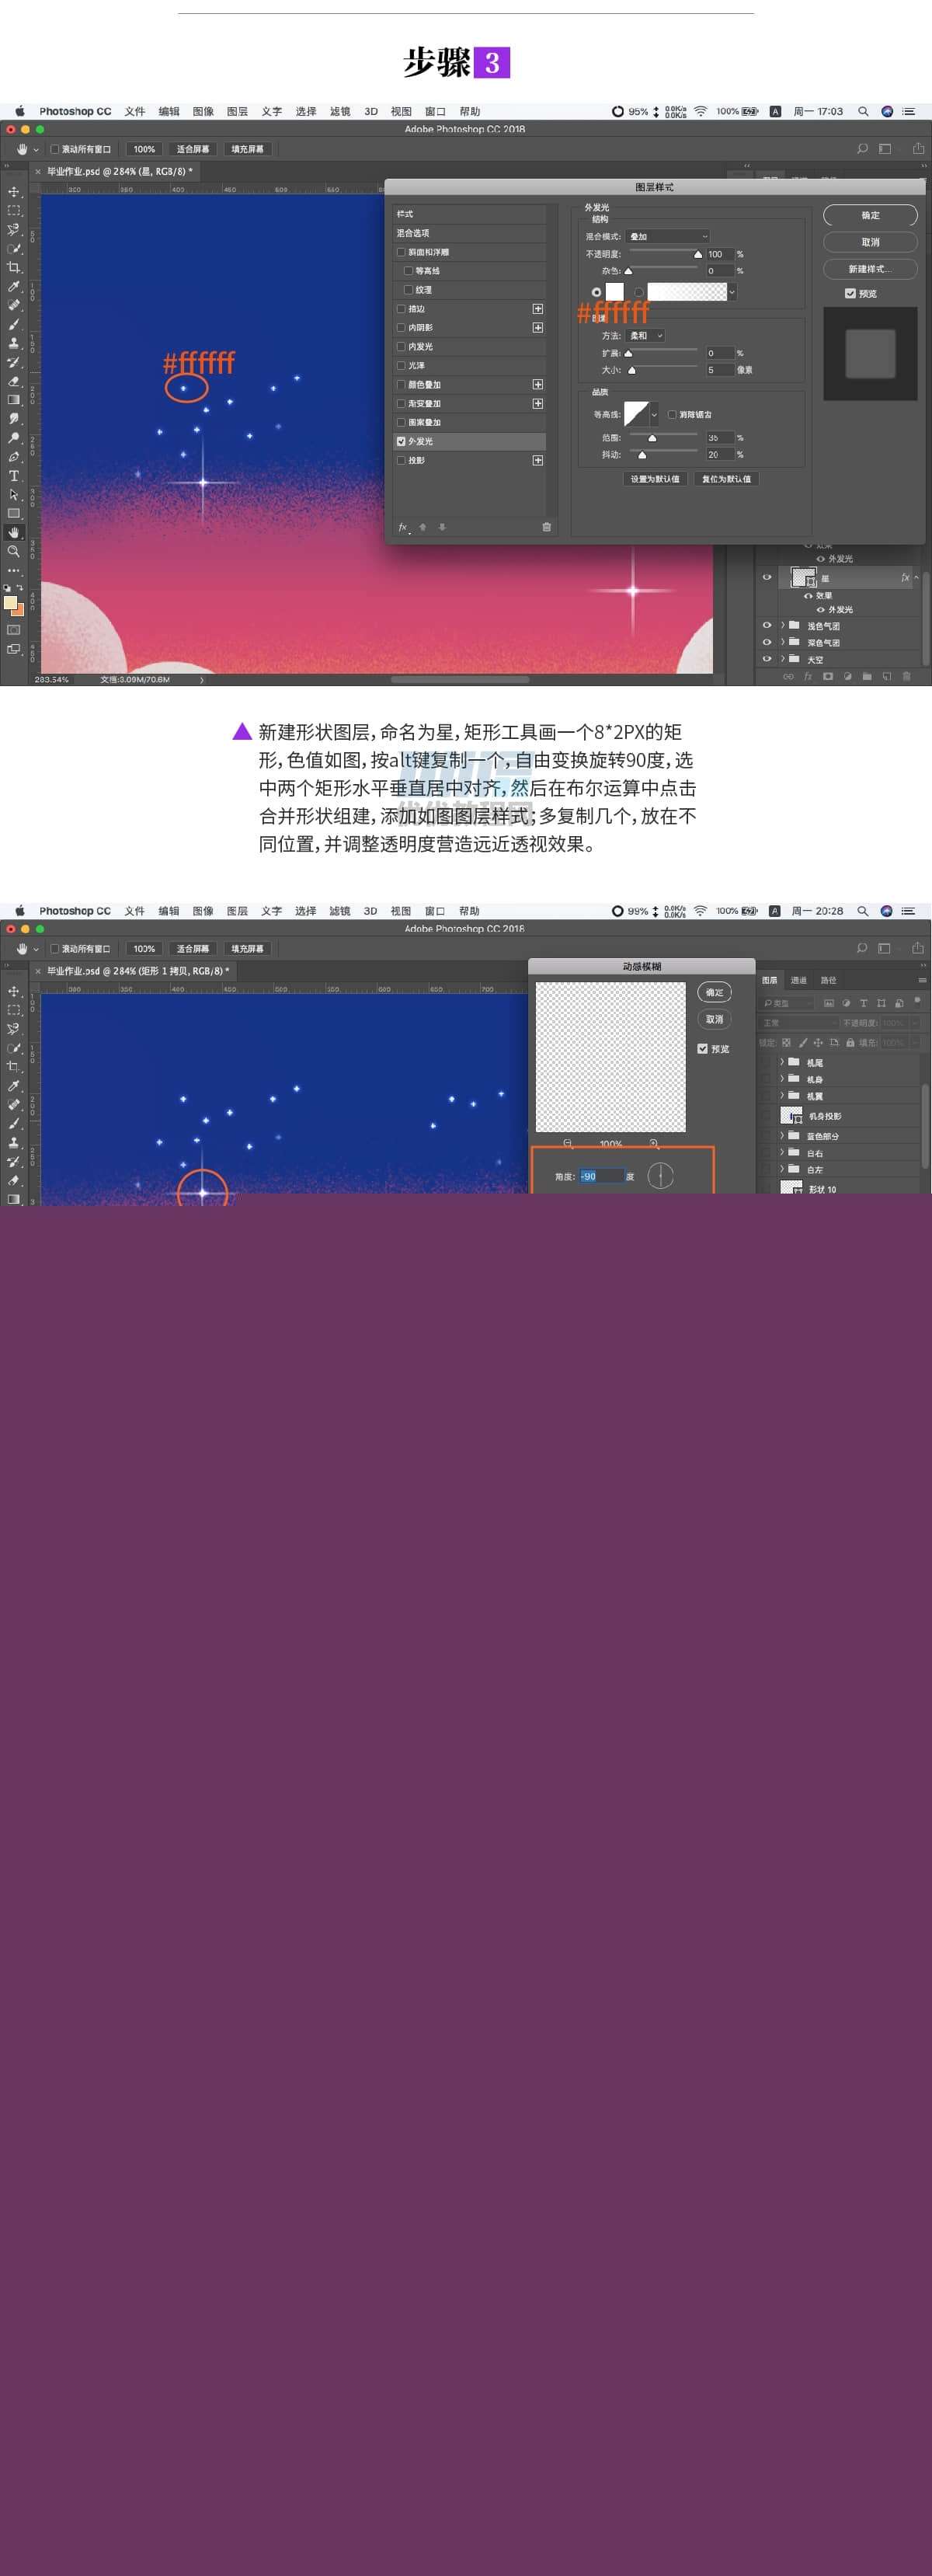Click the 复位为默认值 button
Viewport: 932px width, 2576px height.
726,479
